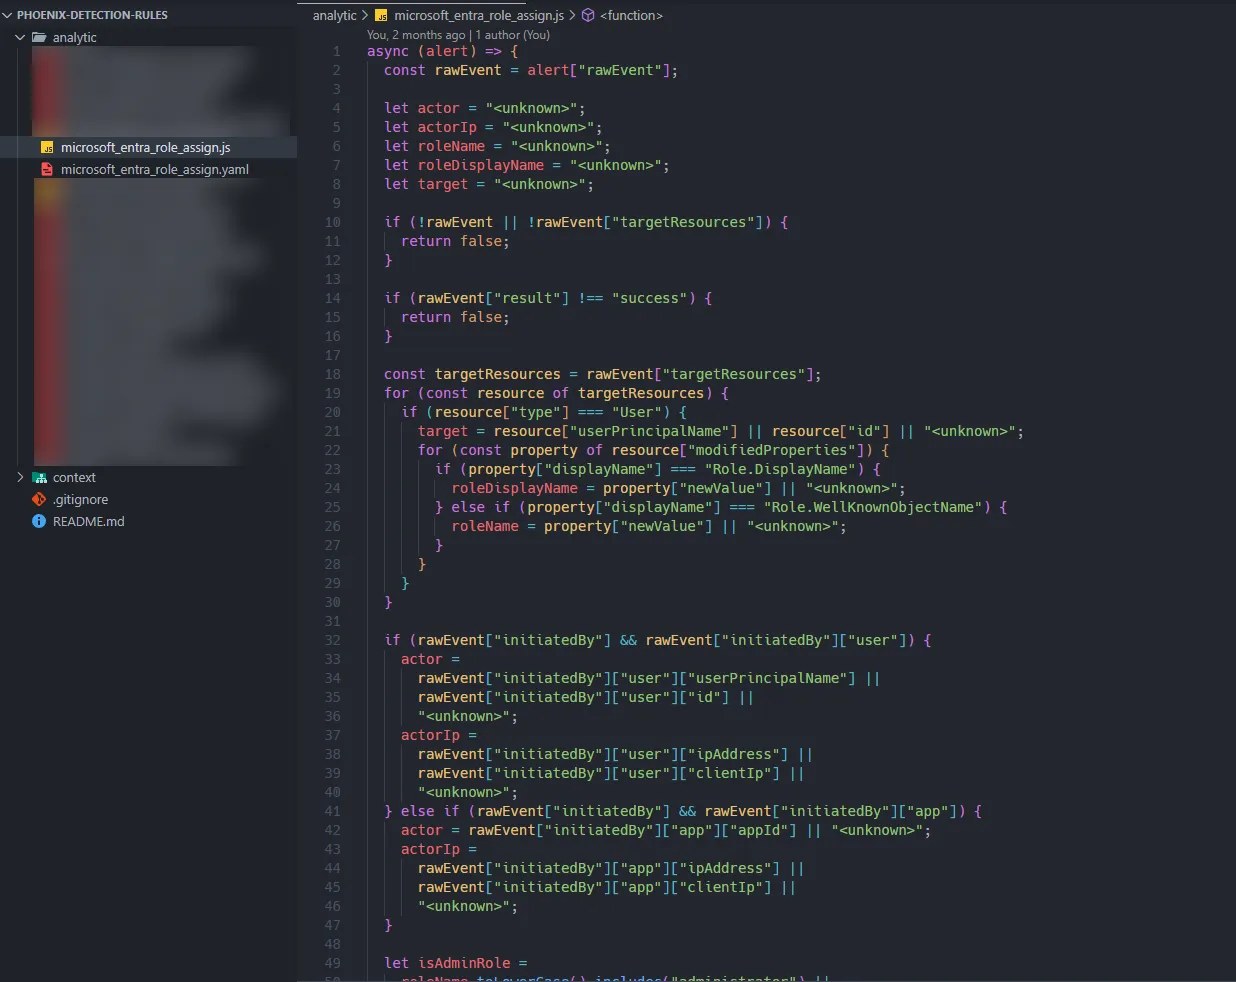Viewport: 1236px width, 982px height.
Task: Collapse the PHOENIX-DETECTION-RULES explorer section
Action: point(8,16)
